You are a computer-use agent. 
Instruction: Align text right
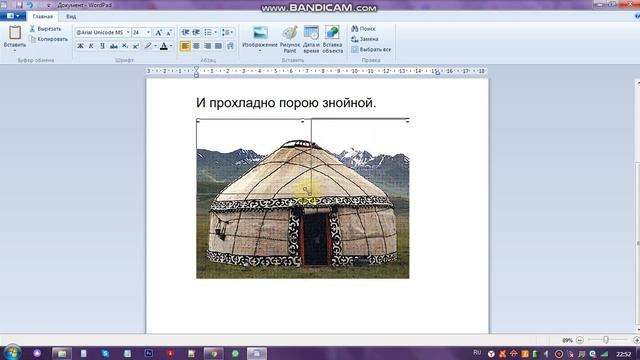coord(207,46)
